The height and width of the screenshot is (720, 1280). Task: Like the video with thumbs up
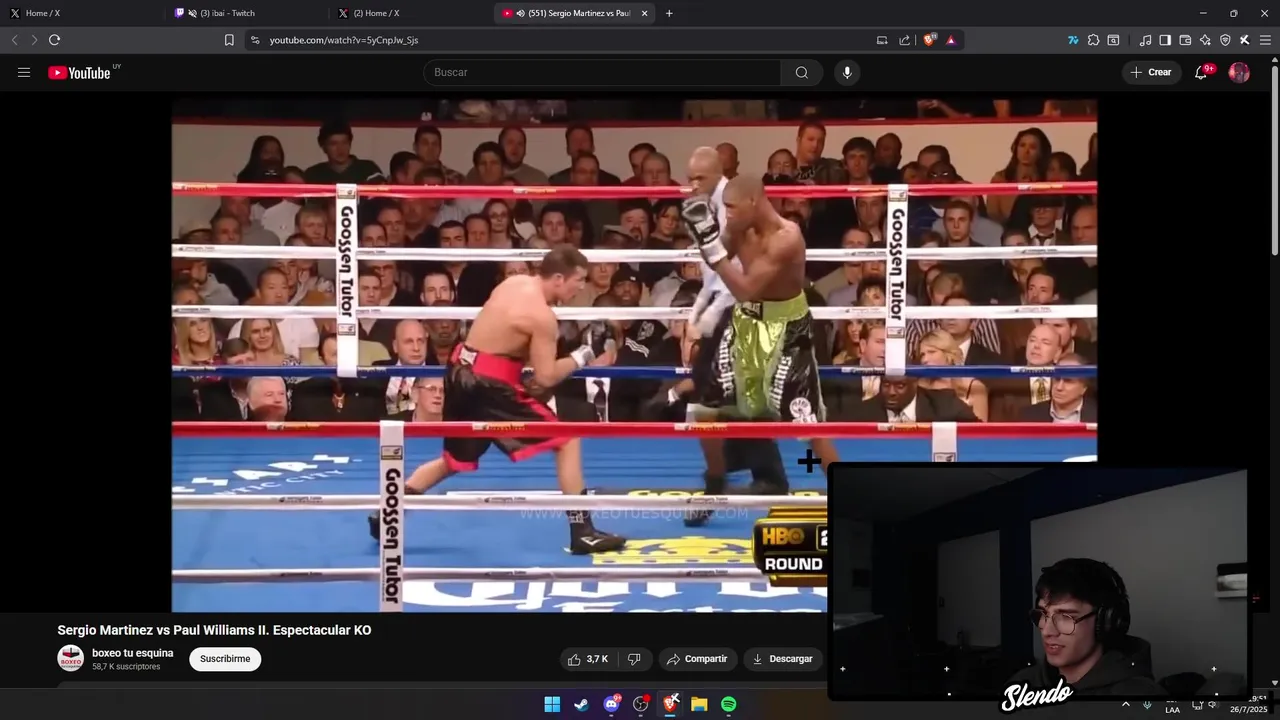click(587, 659)
